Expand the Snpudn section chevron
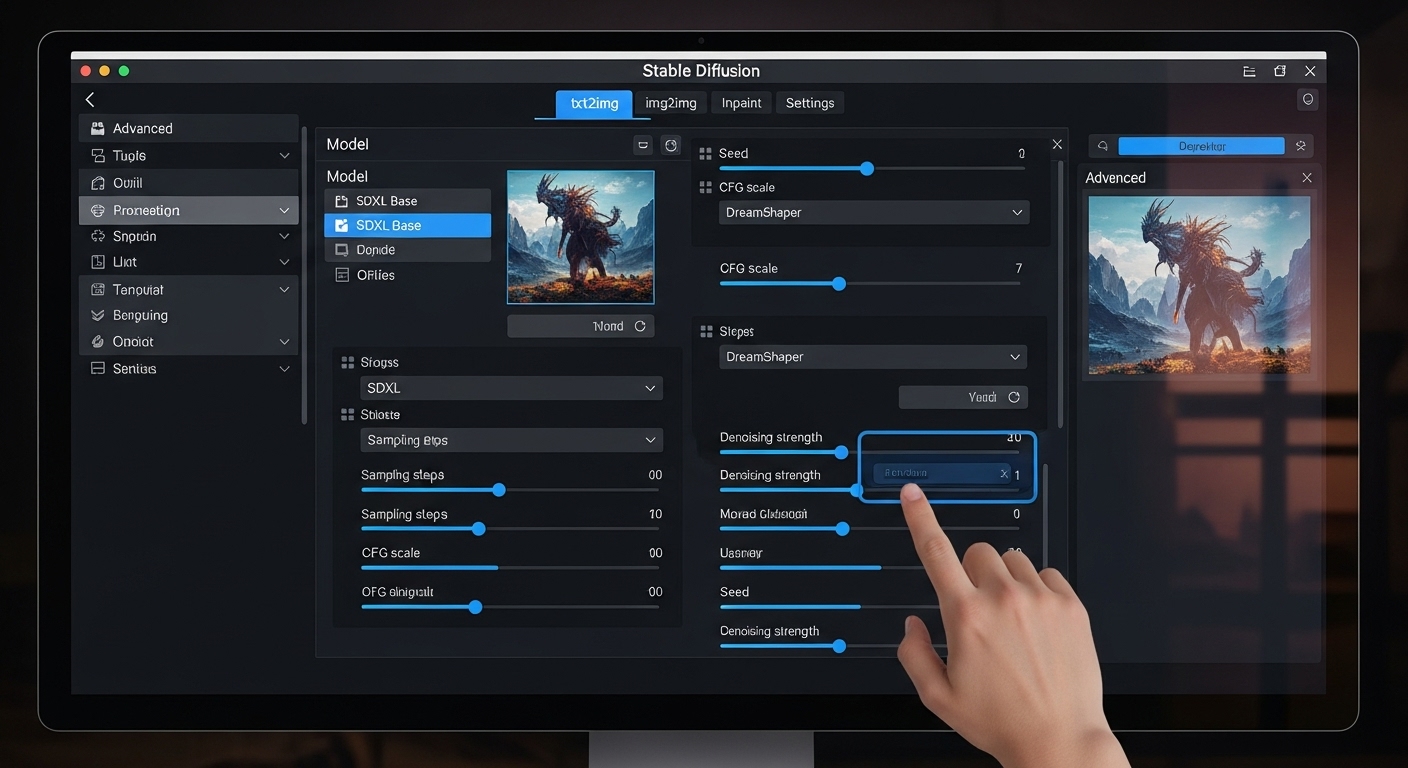This screenshot has height=768, width=1408. click(284, 237)
